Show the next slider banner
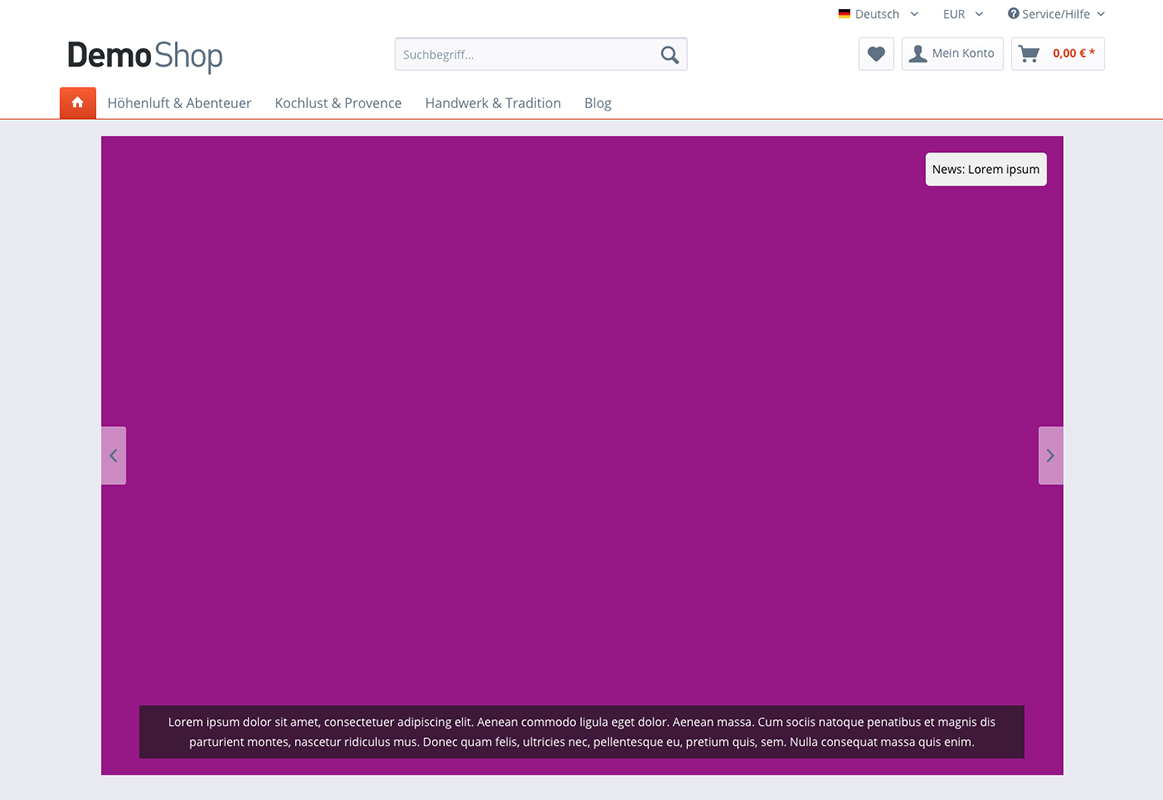 [x=1050, y=455]
